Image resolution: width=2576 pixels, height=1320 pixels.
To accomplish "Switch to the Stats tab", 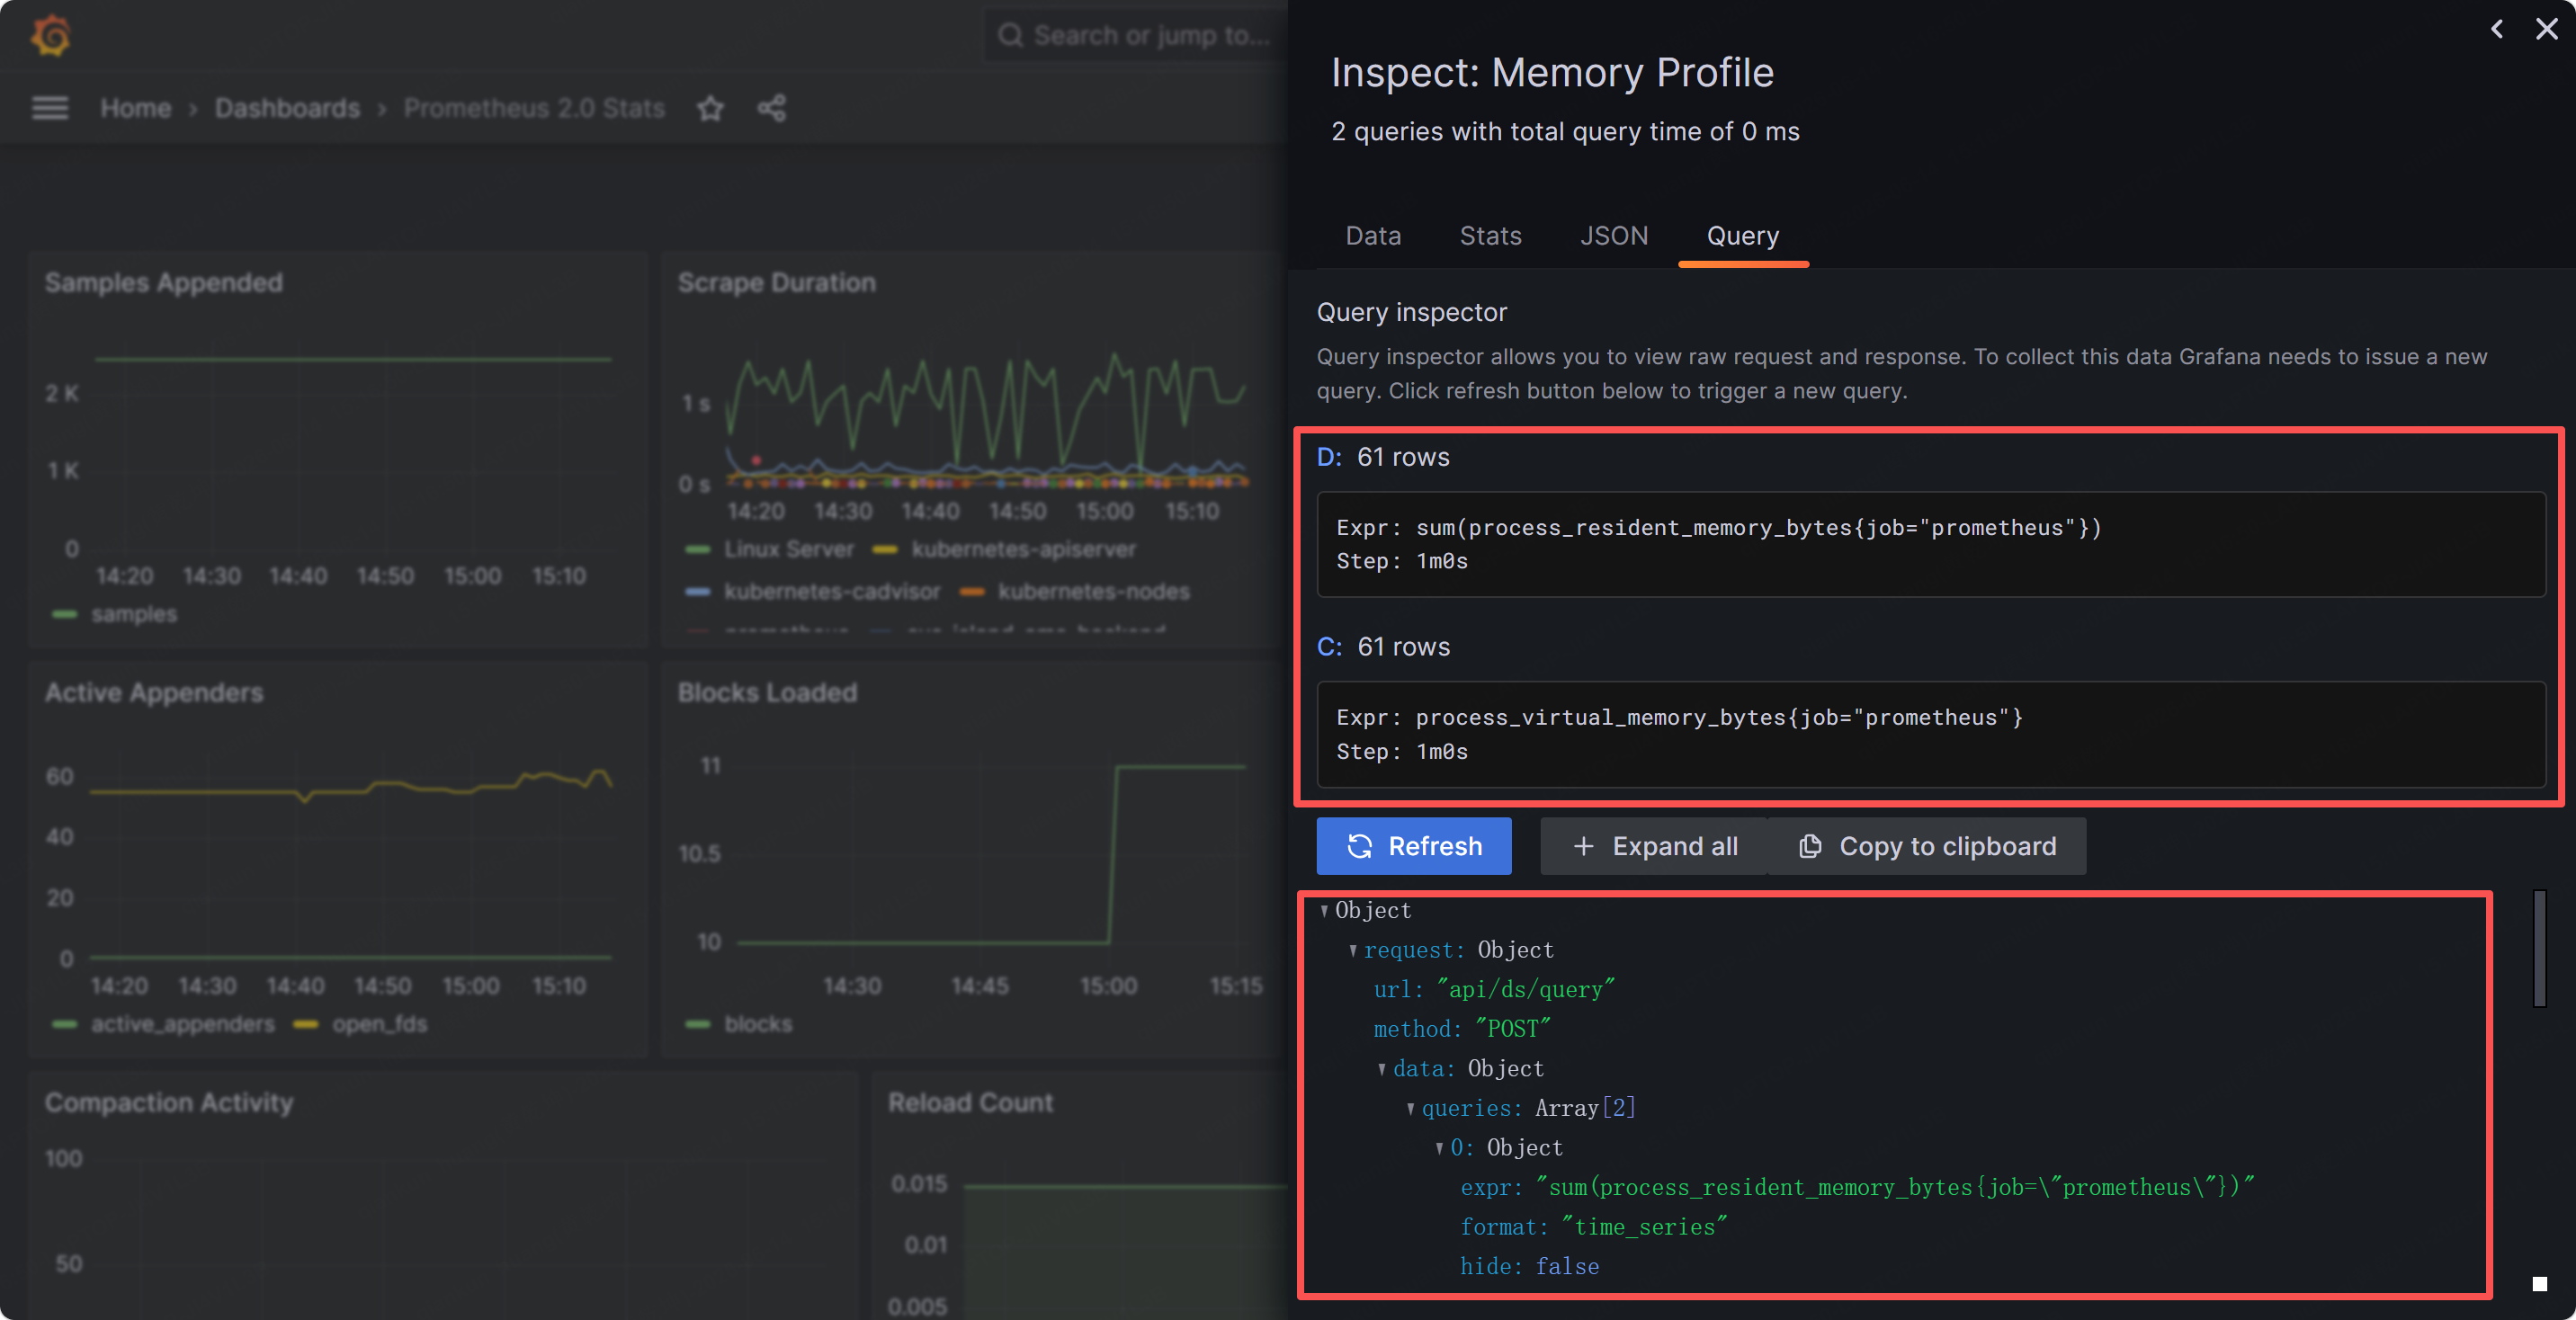I will pos(1490,236).
